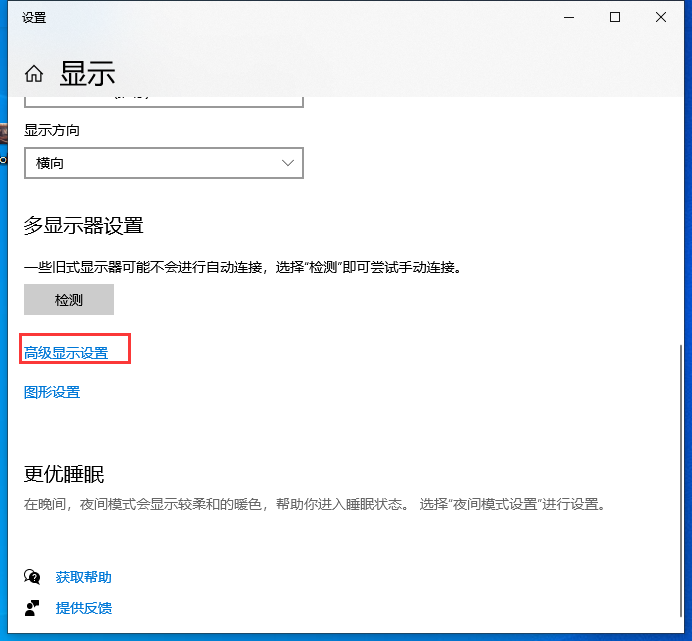The width and height of the screenshot is (692, 641).
Task: Go to Settings home via house icon
Action: 34,73
